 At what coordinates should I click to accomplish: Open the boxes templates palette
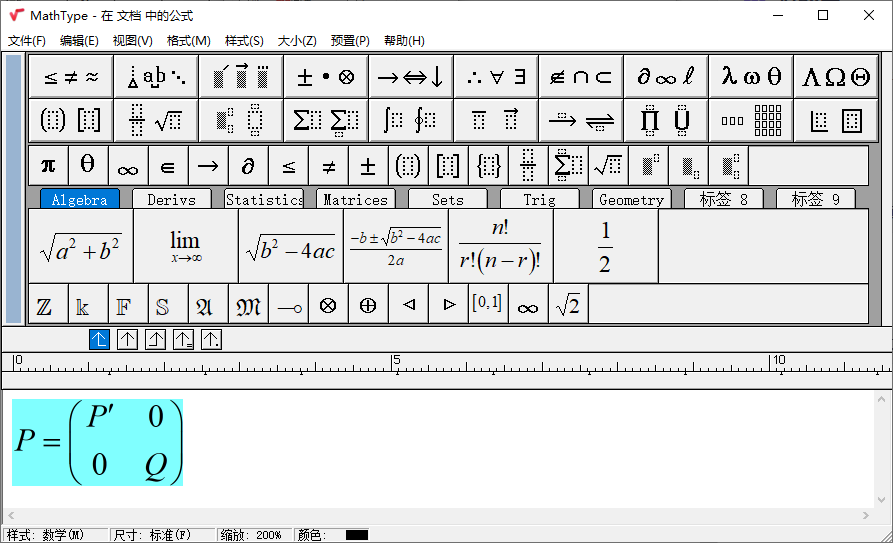tap(835, 120)
